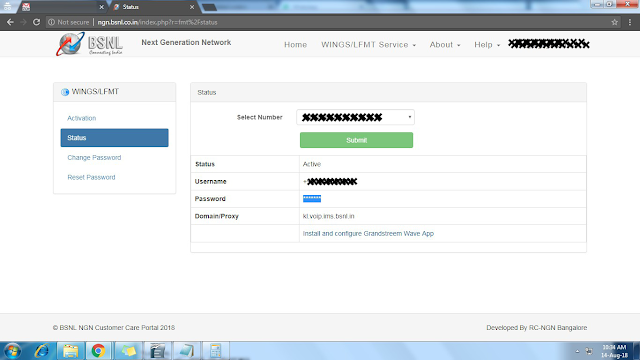This screenshot has height=360, width=640.
Task: Open File Explorer folder in taskbar
Action: click(70, 351)
